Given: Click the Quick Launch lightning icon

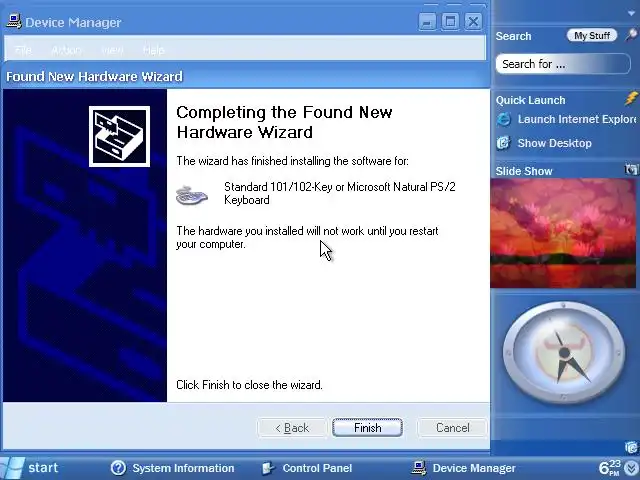Looking at the screenshot, I should pos(631,98).
